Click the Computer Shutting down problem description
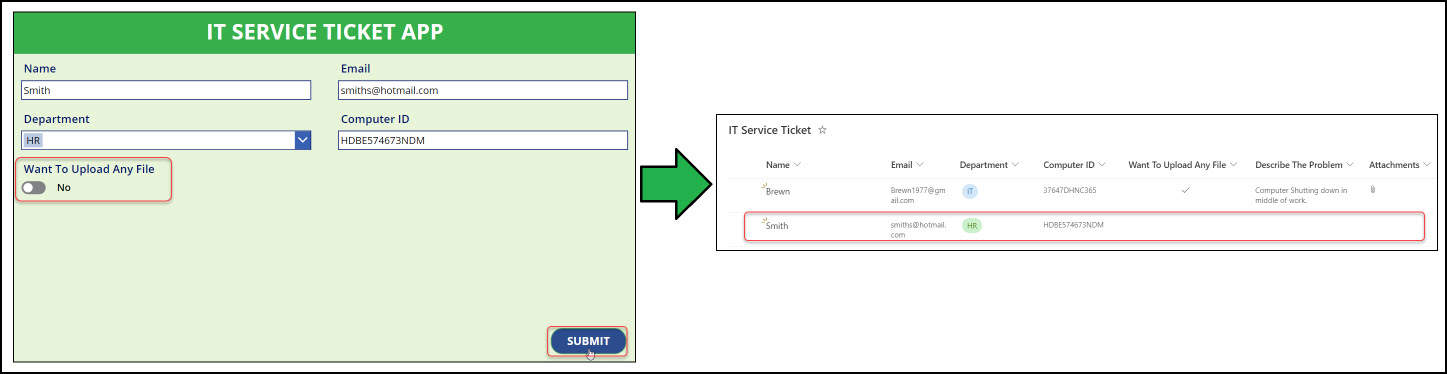 tap(1302, 194)
